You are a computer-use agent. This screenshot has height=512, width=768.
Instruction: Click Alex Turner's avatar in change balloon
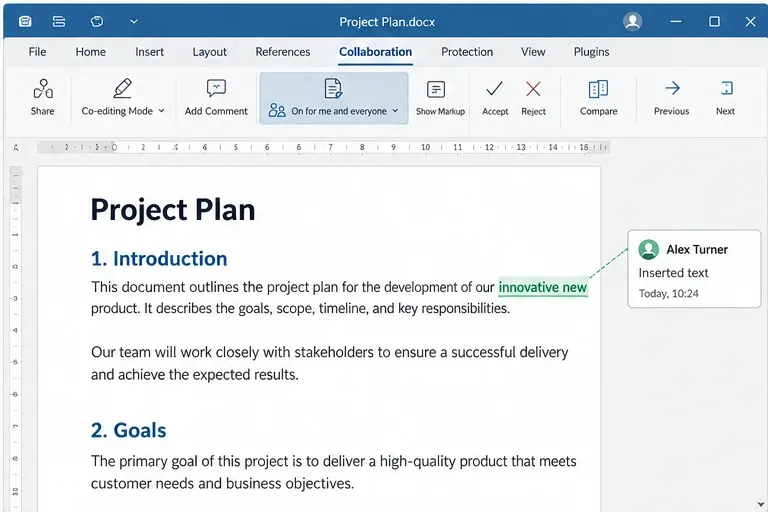[648, 249]
